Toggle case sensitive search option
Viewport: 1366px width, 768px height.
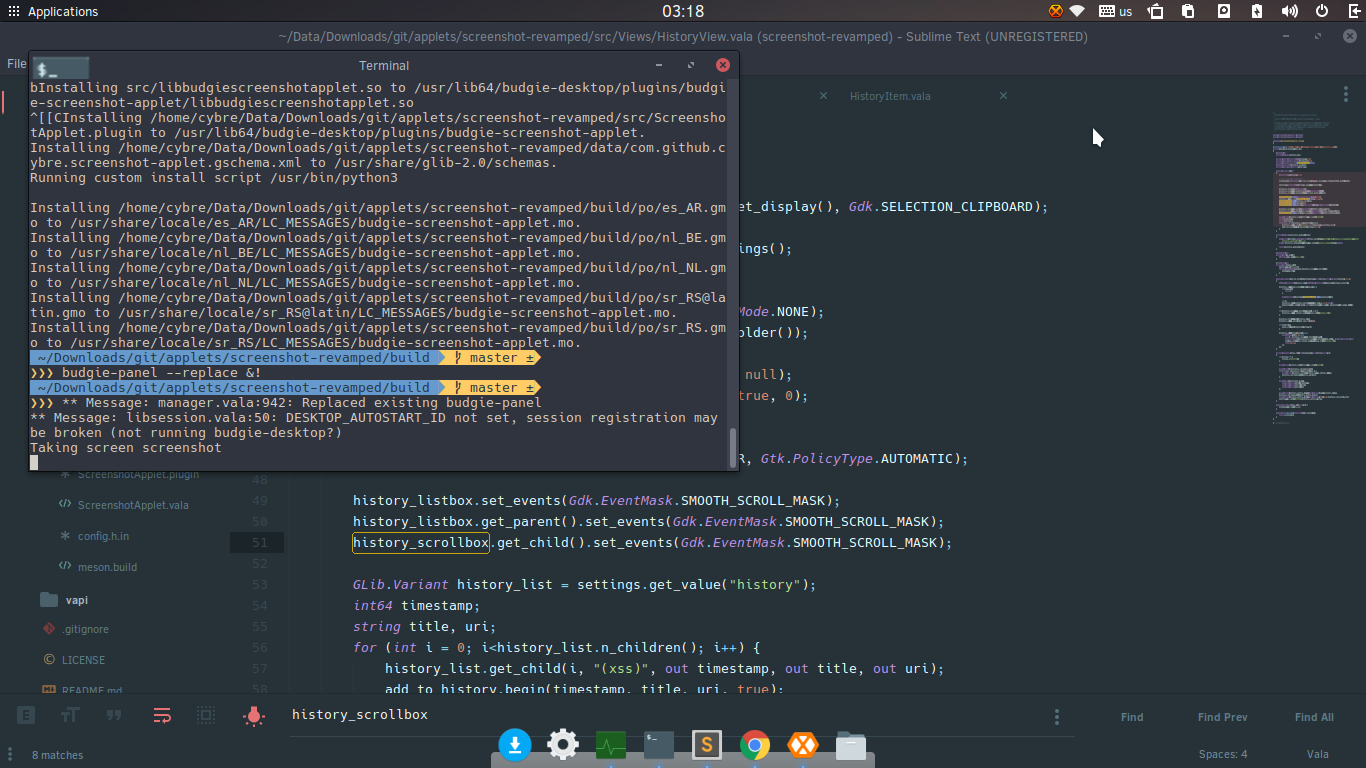[70, 715]
